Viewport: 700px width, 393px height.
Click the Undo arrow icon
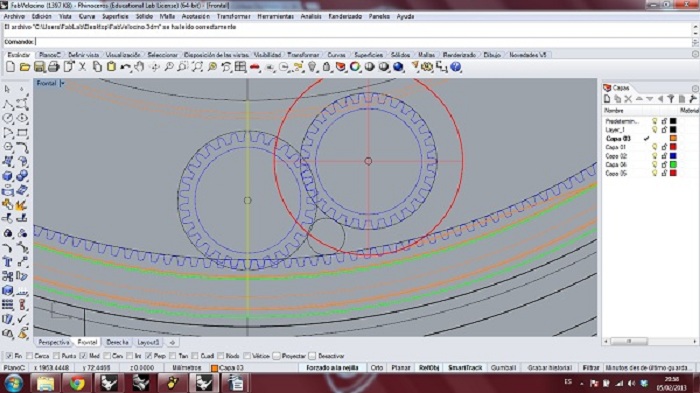click(125, 67)
